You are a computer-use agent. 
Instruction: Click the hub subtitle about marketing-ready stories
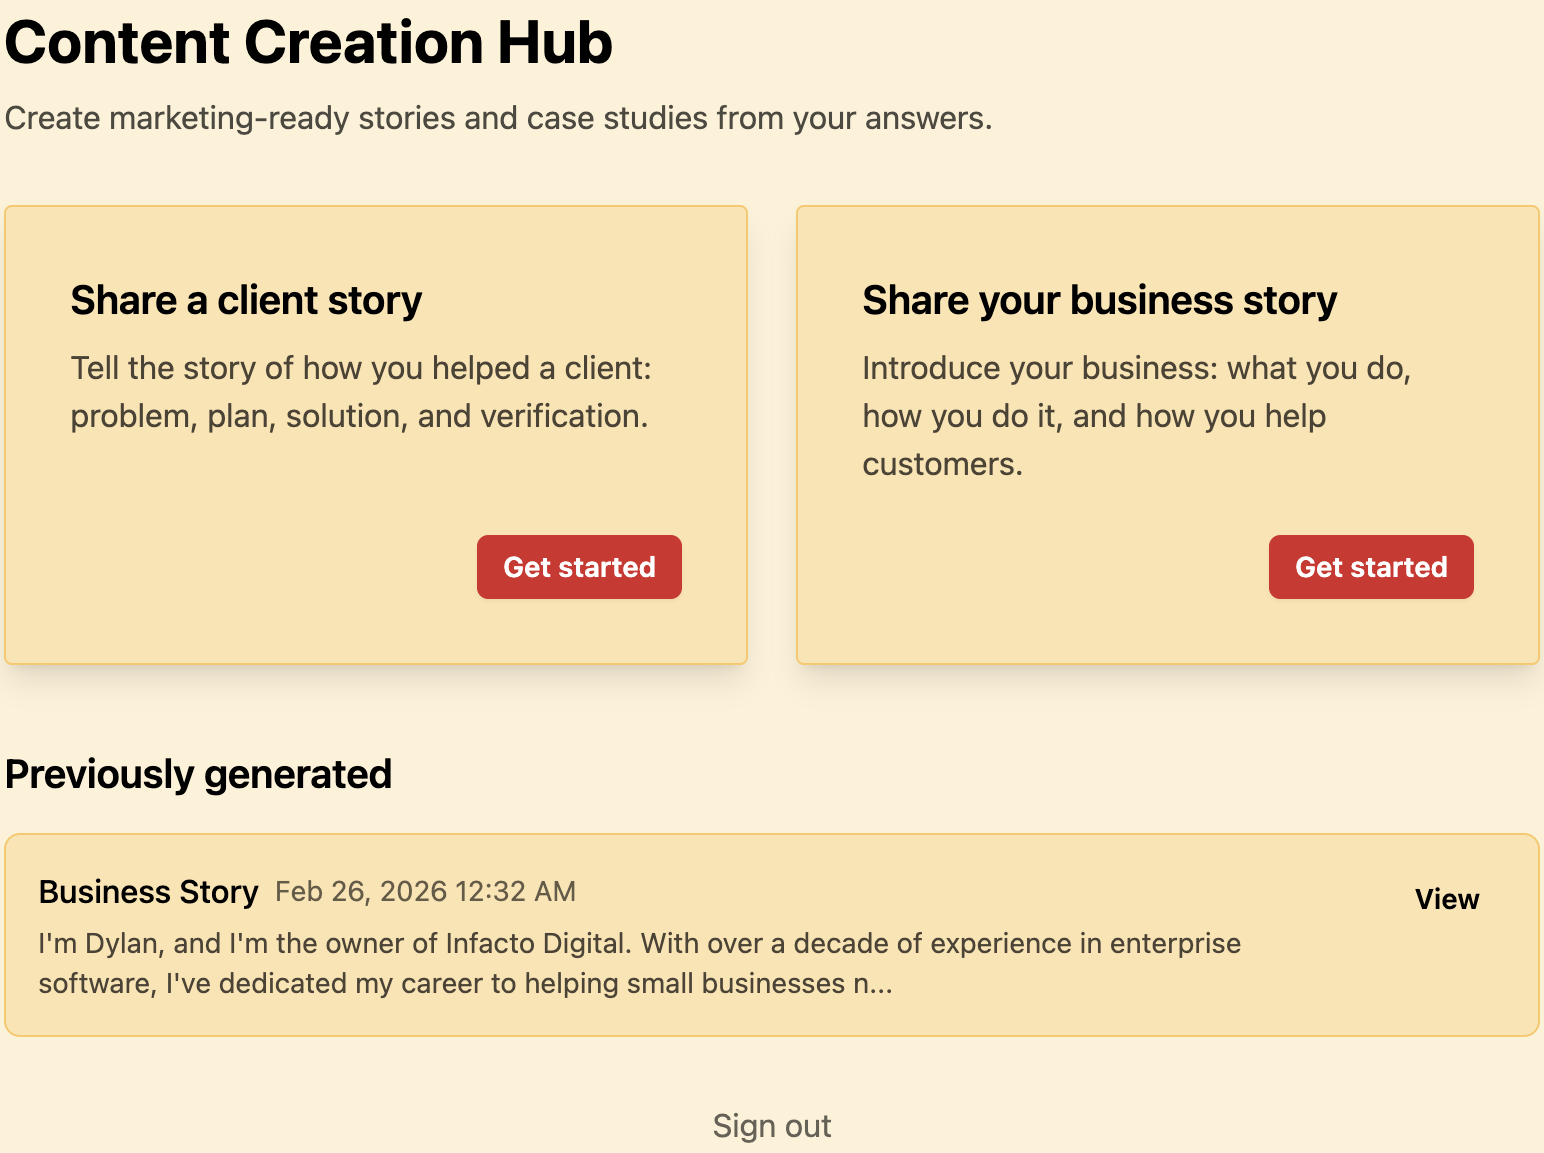(499, 118)
